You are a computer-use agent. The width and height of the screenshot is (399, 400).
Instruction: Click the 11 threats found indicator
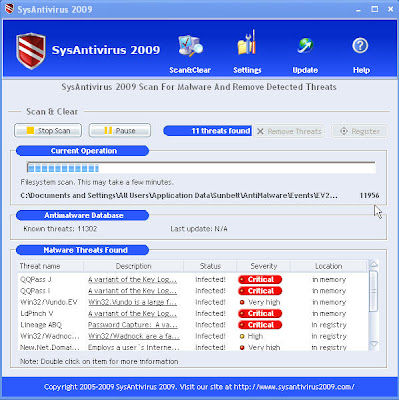[207, 131]
